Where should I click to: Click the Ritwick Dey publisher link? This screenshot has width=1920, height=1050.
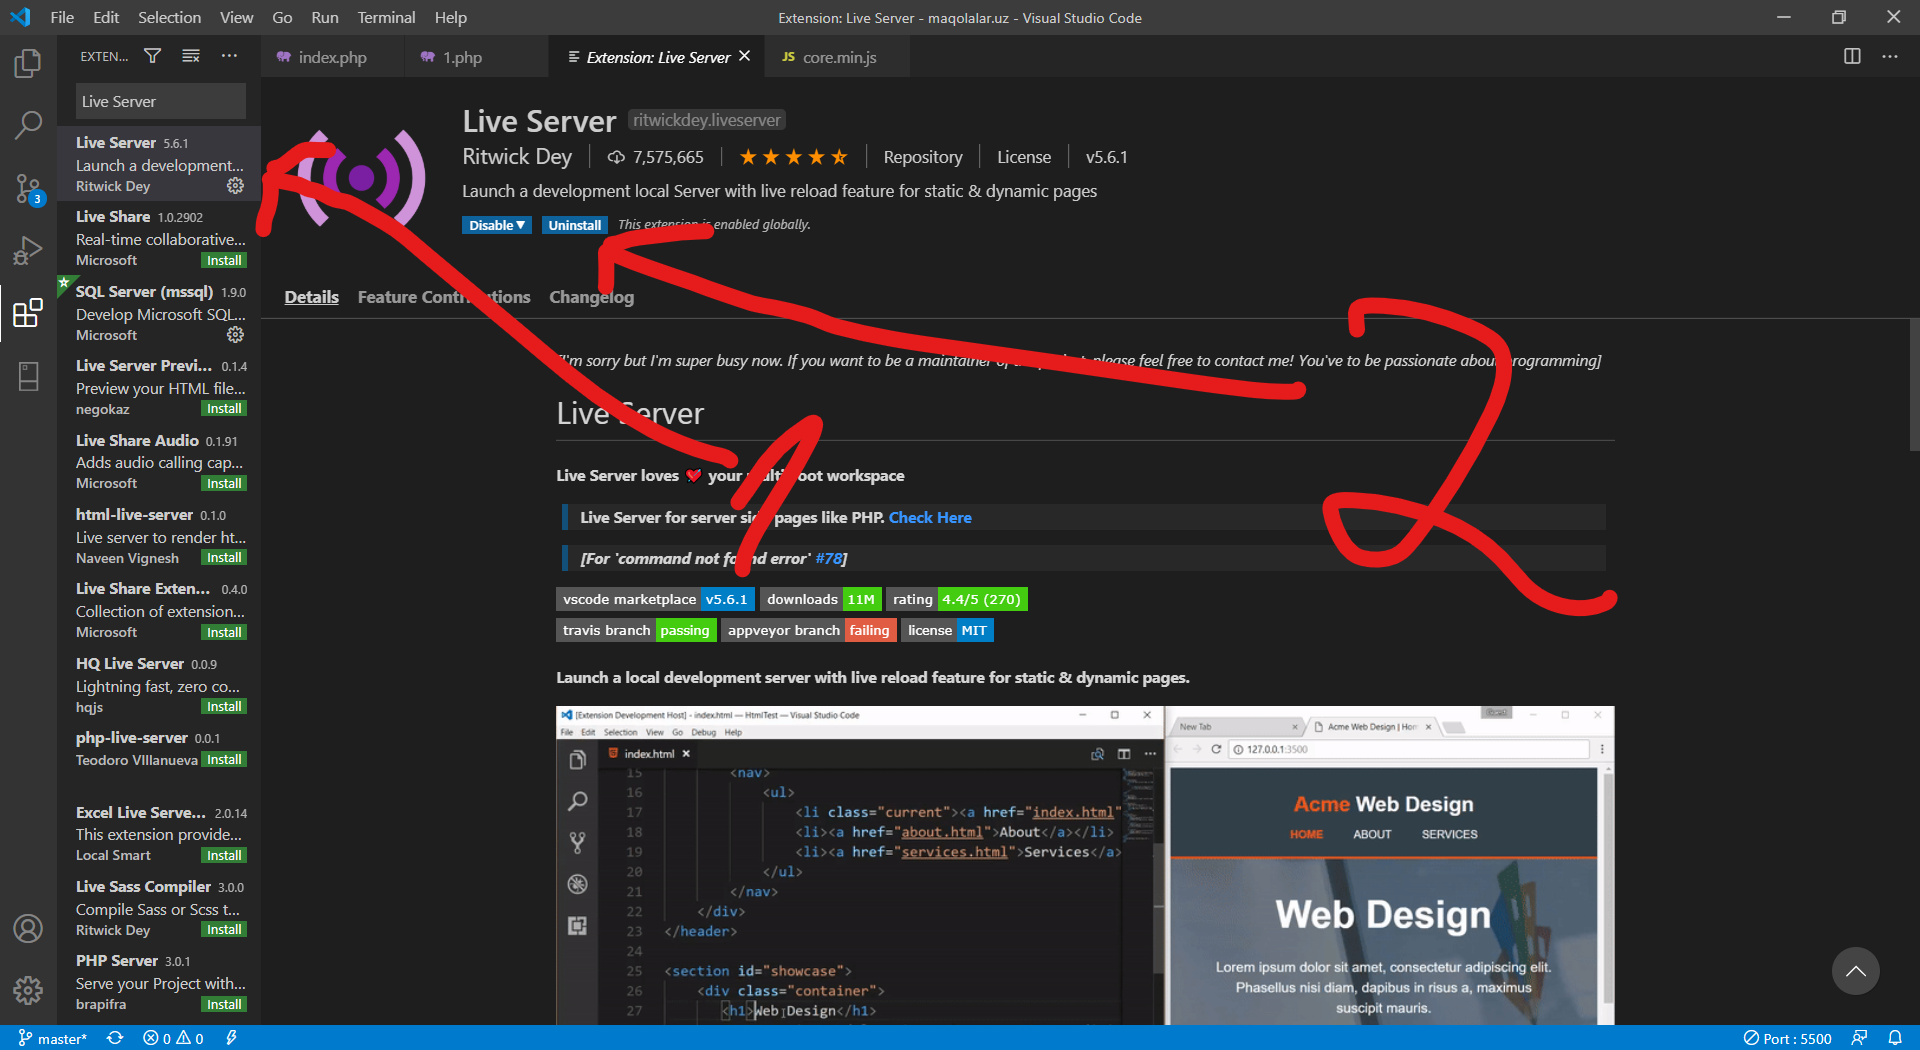coord(517,157)
